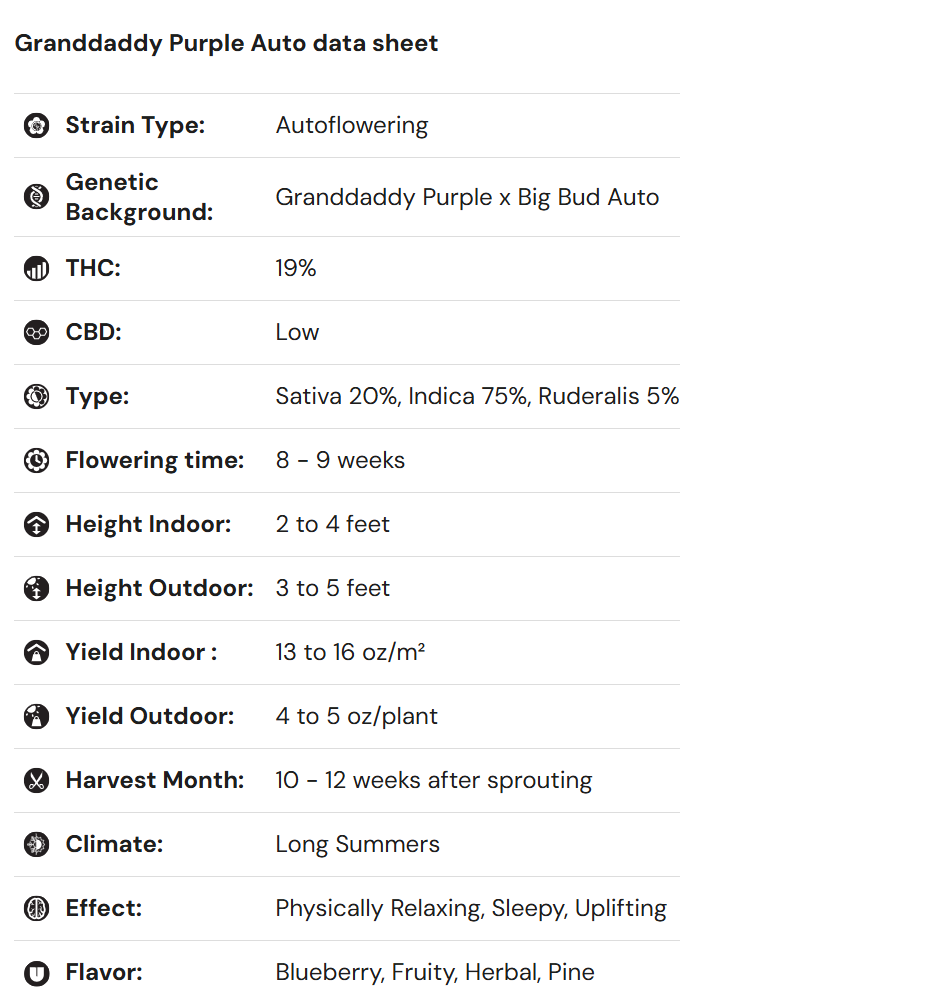
Task: Click the Blueberry, Fruity, Herbal, Pine flavor text
Action: tap(434, 973)
